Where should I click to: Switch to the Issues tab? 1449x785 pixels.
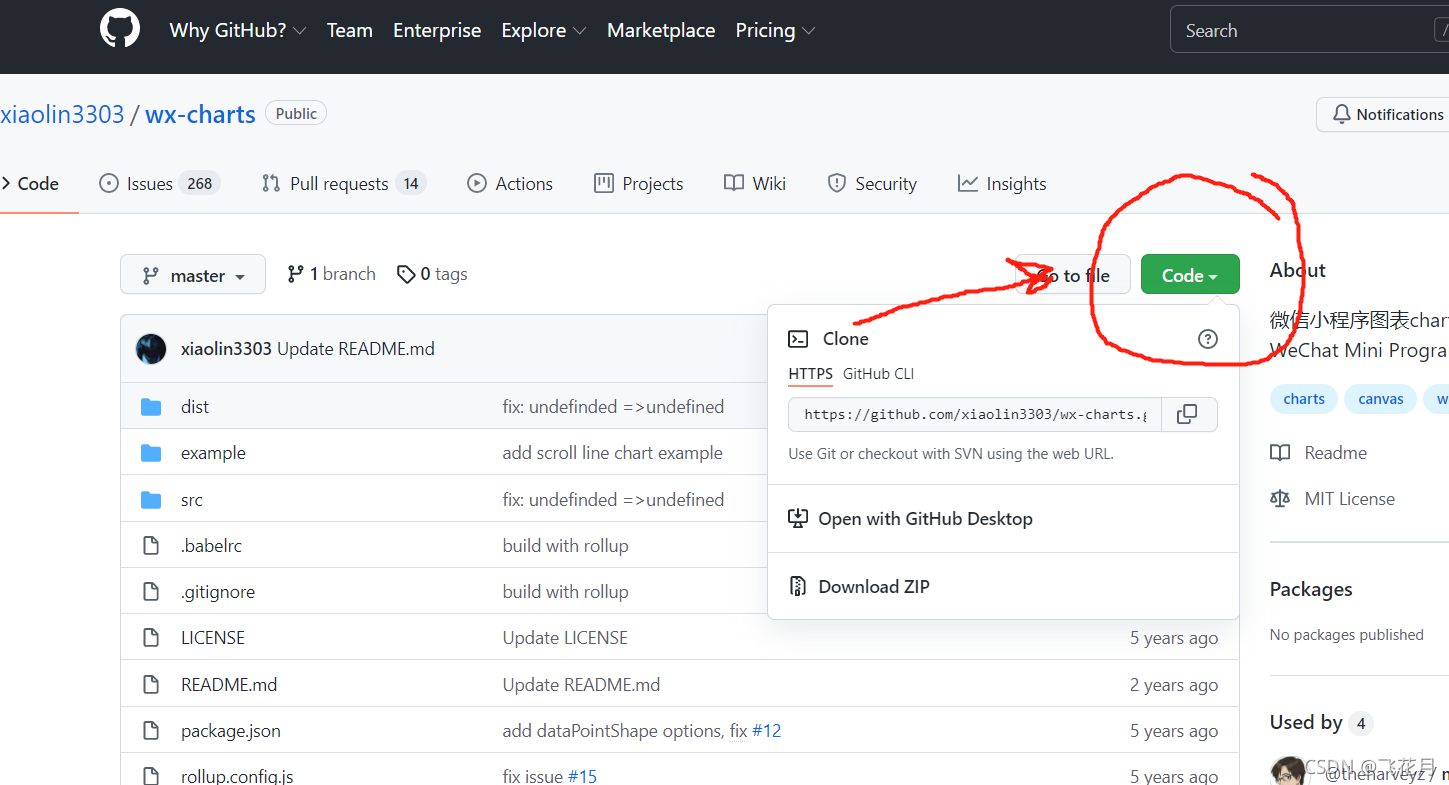pyautogui.click(x=159, y=184)
